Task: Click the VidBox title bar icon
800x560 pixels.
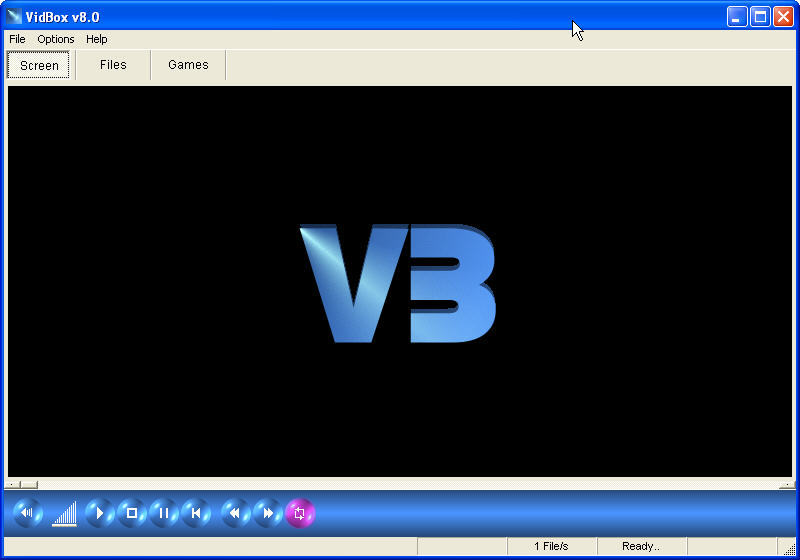Action: (x=14, y=17)
